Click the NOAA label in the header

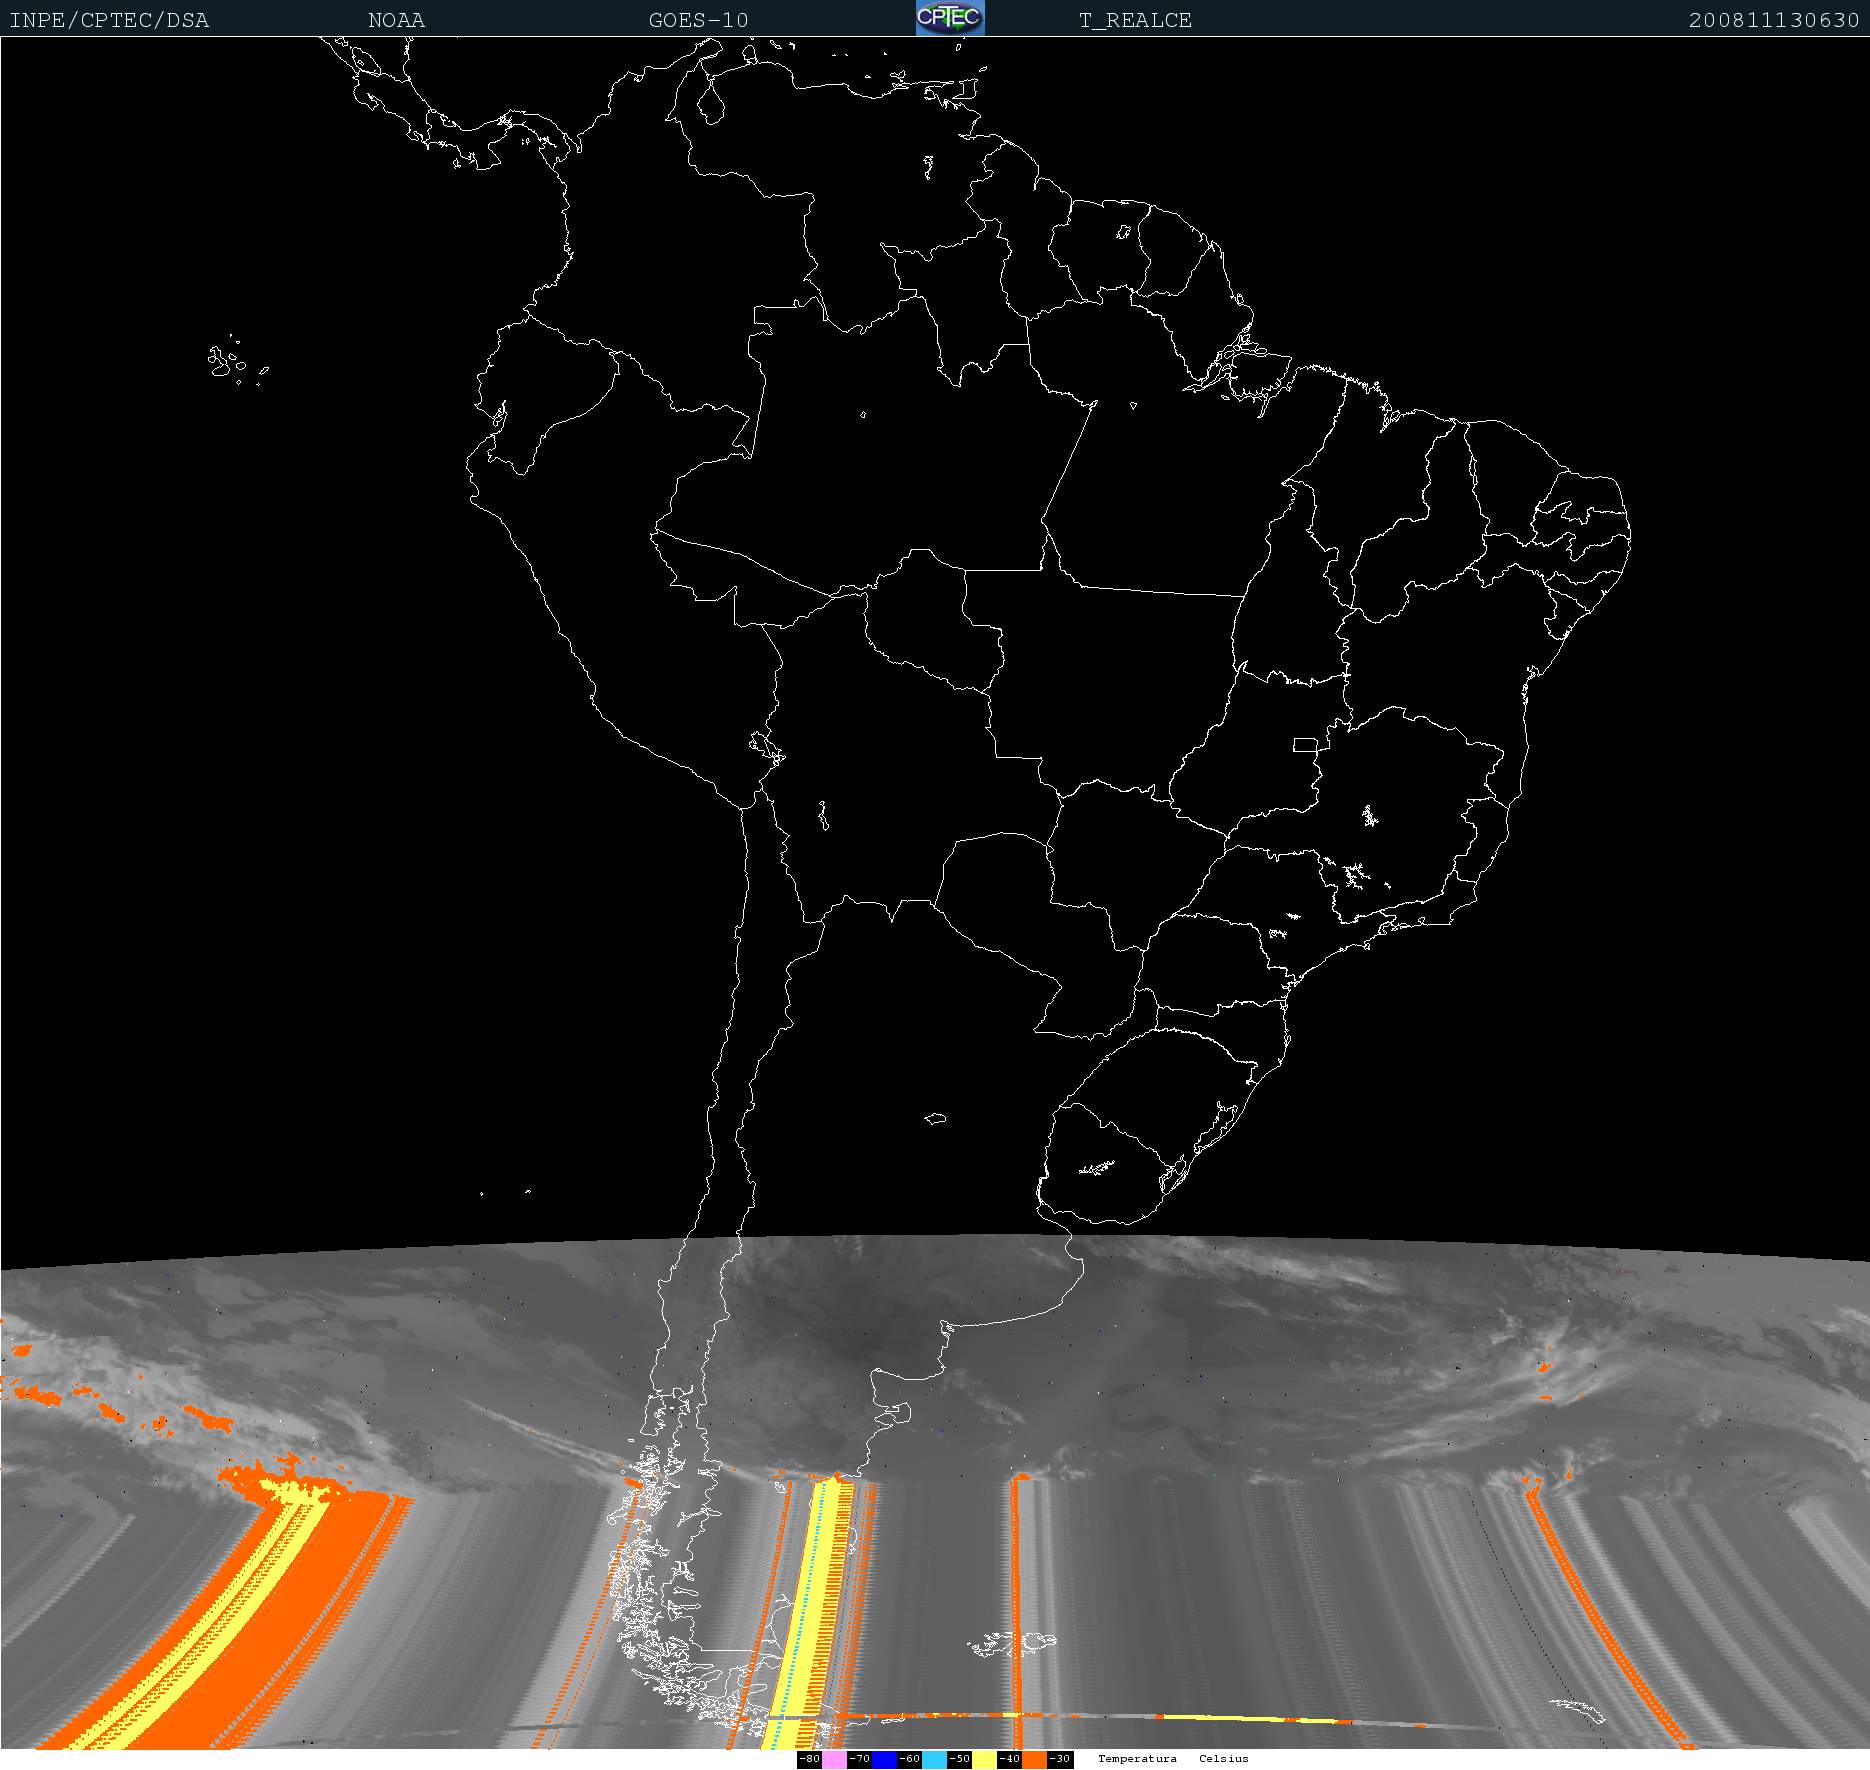pyautogui.click(x=396, y=20)
